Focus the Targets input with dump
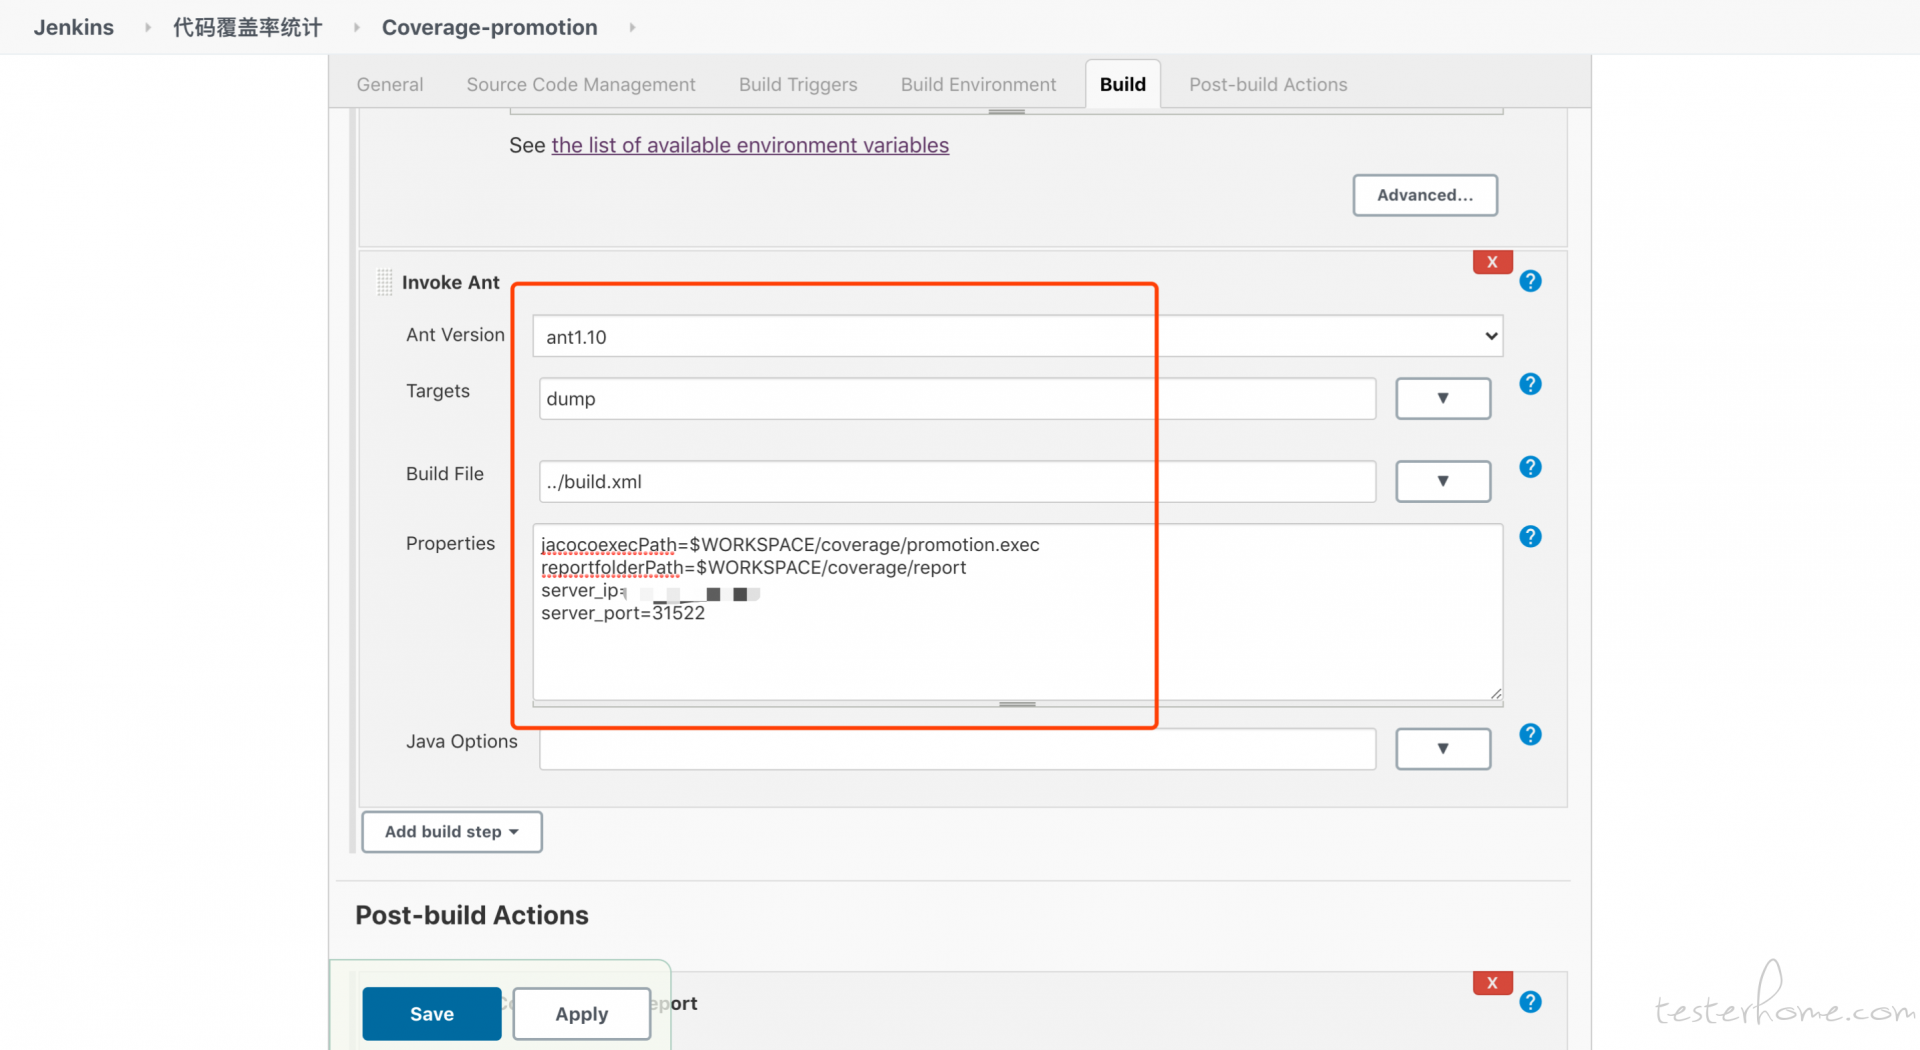The image size is (1920, 1050). pos(957,398)
